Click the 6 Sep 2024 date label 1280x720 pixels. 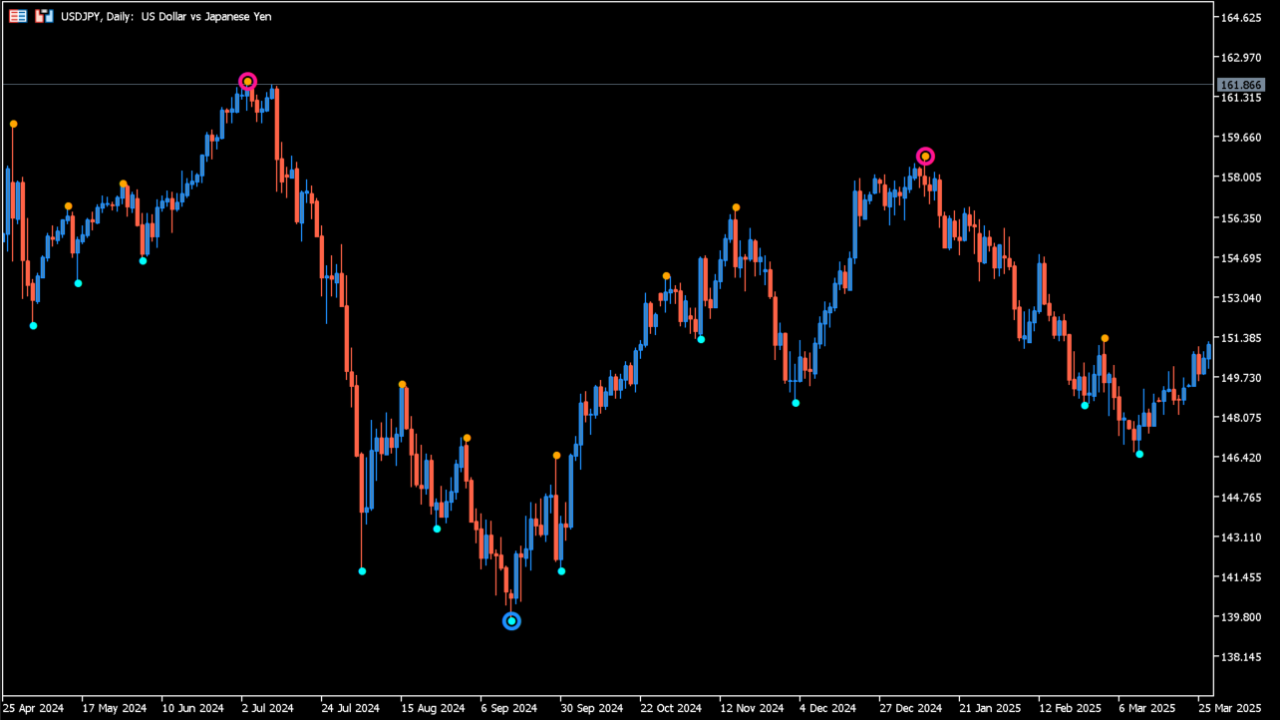[509, 708]
